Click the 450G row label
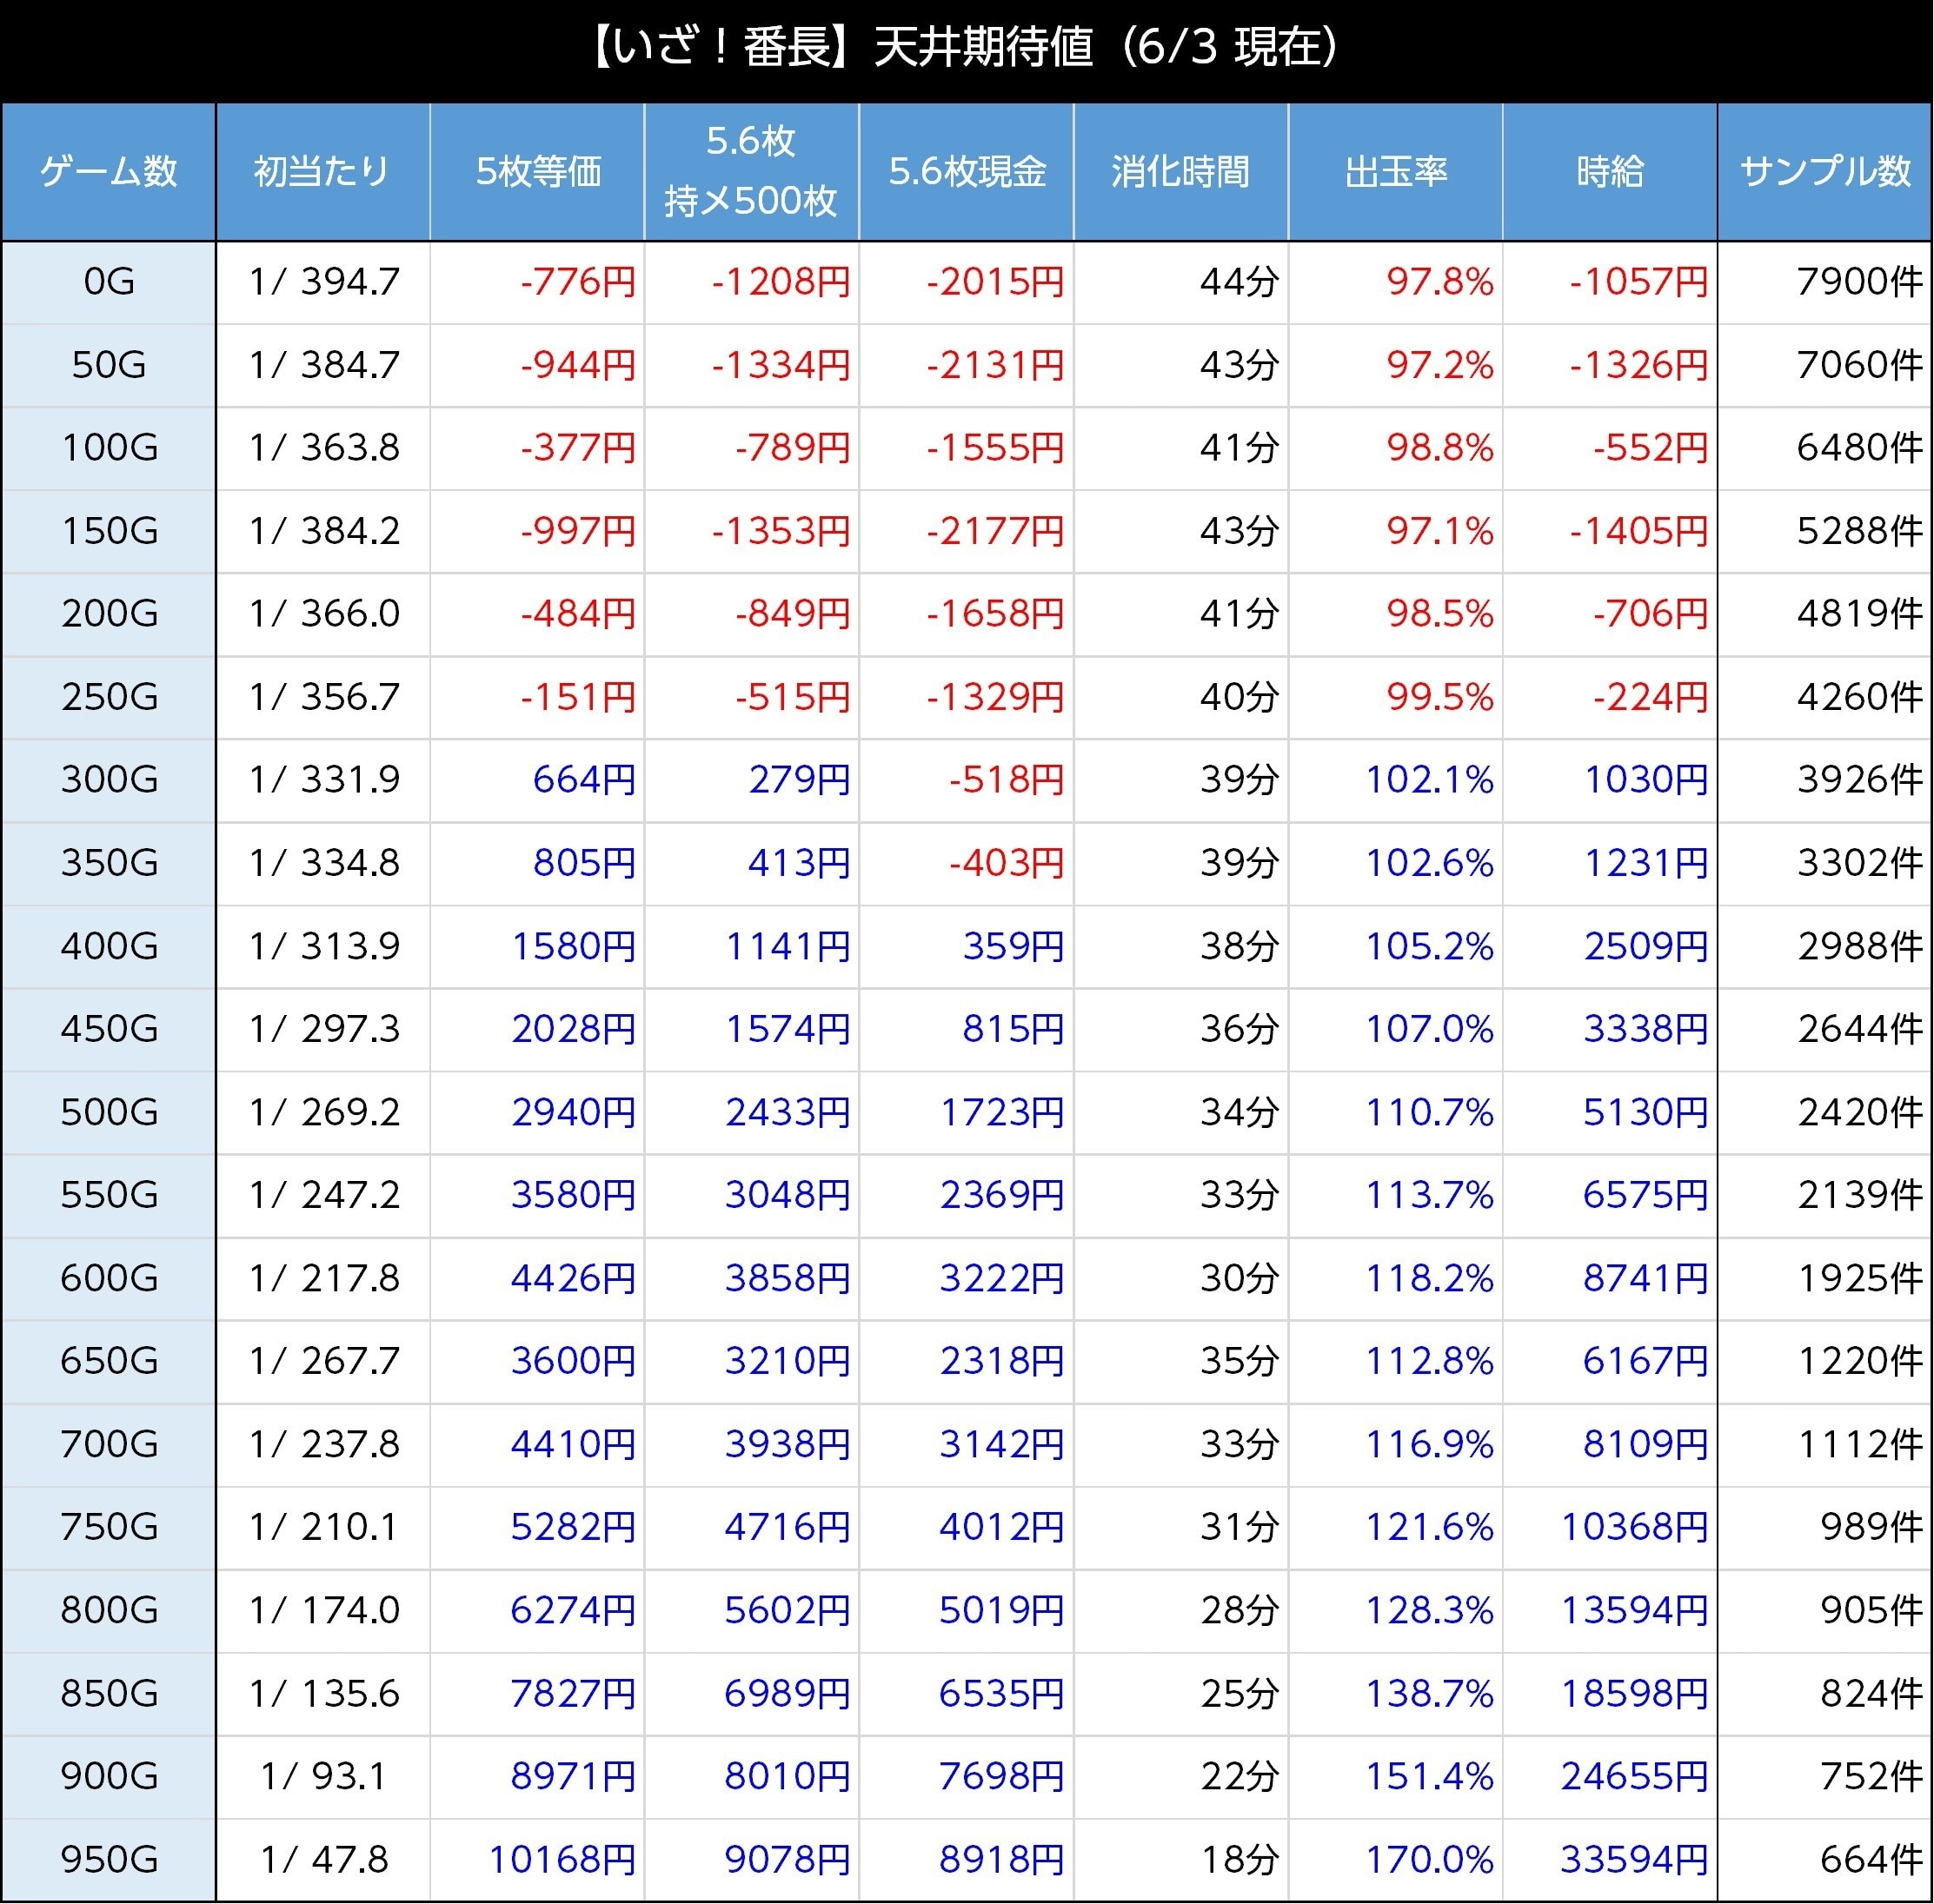This screenshot has height=1904, width=1934. (x=108, y=1029)
